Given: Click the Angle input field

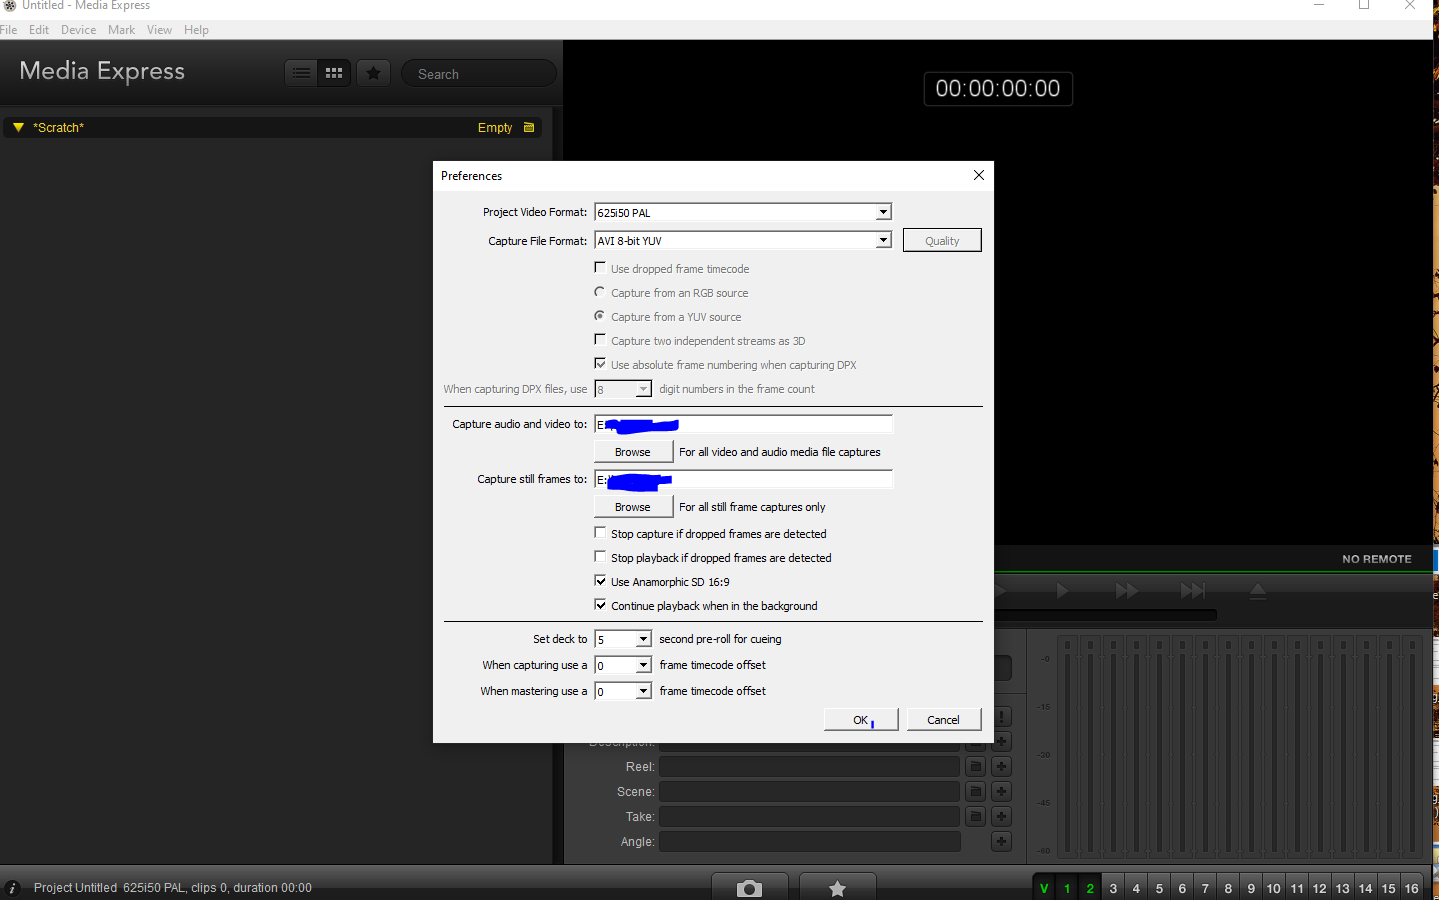Looking at the screenshot, I should [809, 841].
